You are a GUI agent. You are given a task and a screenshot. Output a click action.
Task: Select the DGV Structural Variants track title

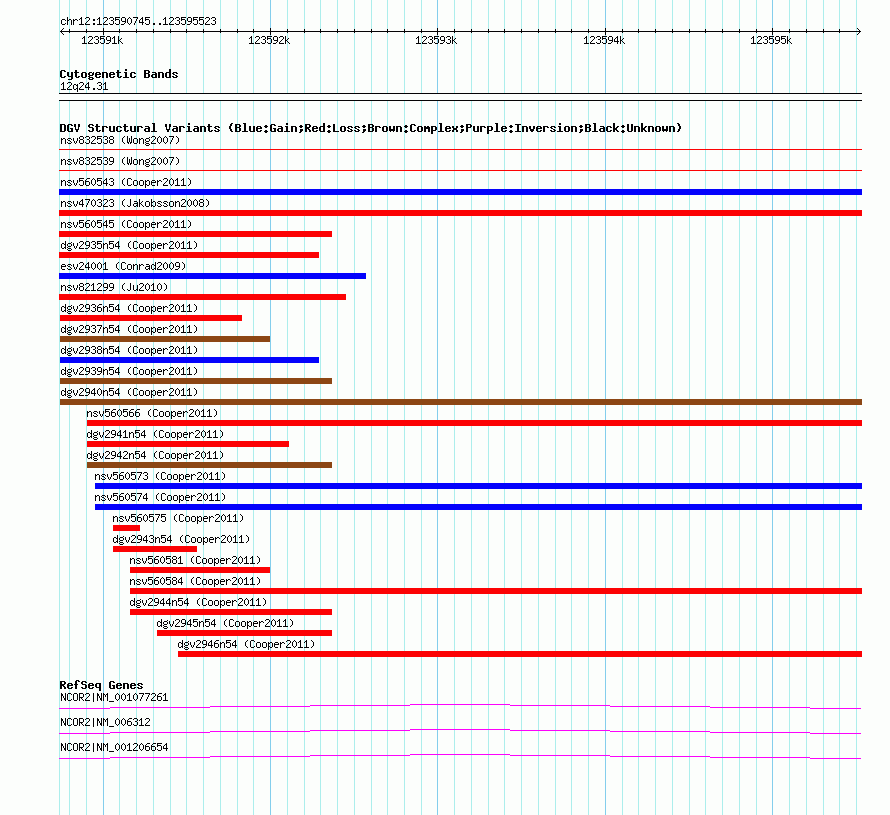371,128
